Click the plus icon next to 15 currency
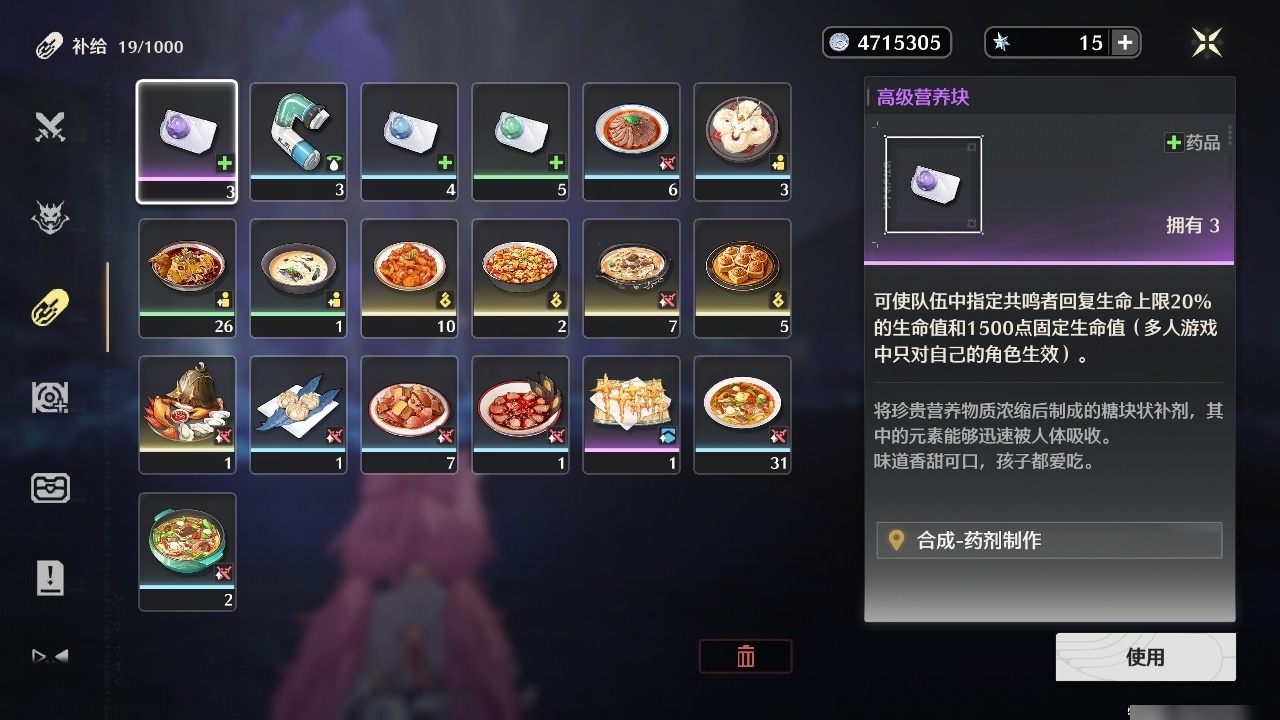 click(1125, 42)
